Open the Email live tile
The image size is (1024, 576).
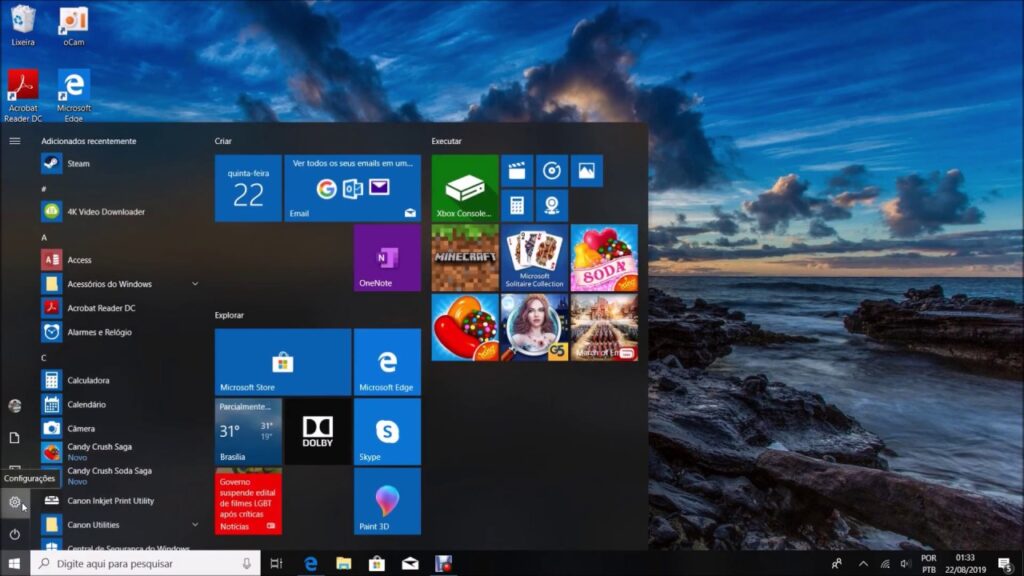click(x=353, y=188)
